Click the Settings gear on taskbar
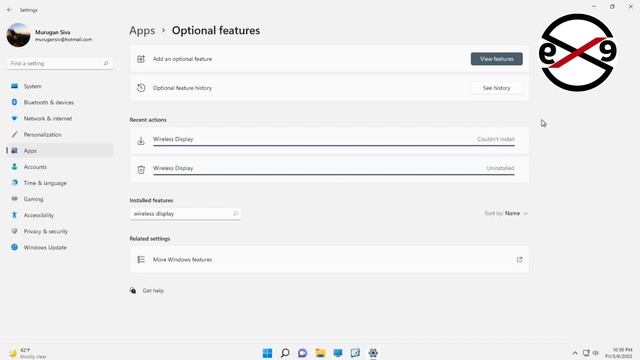The width and height of the screenshot is (640, 360). coord(373,353)
